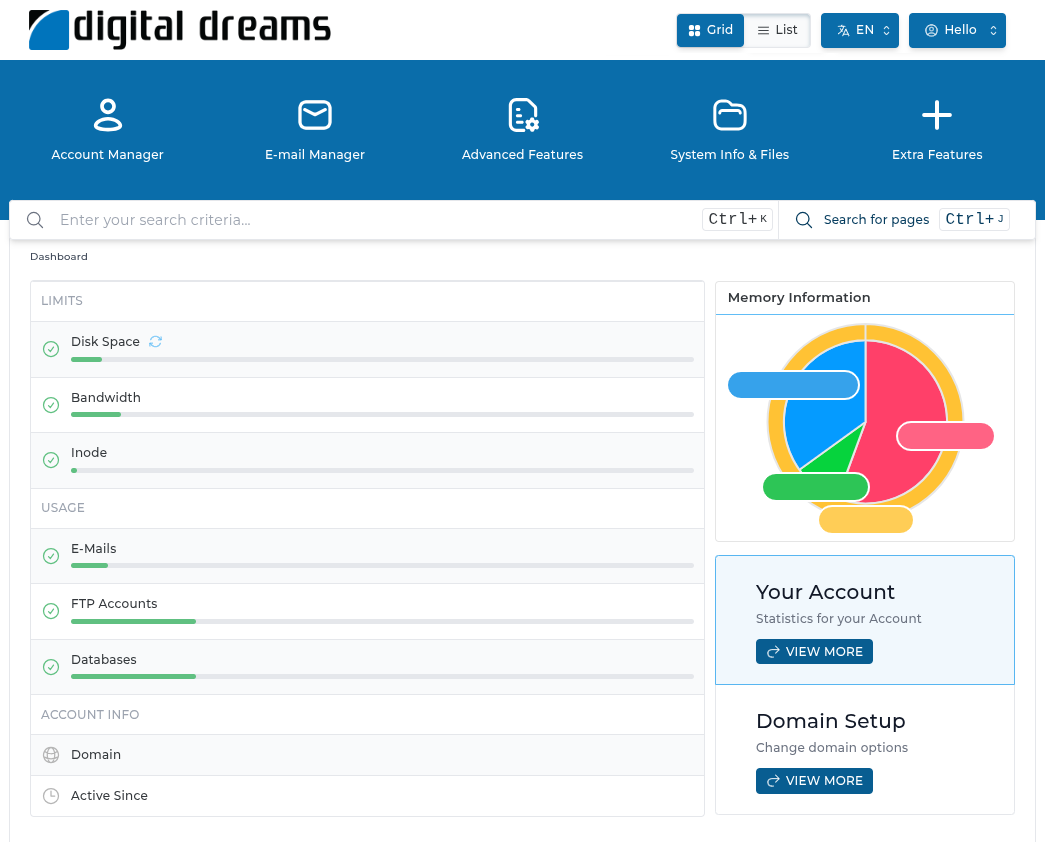The height and width of the screenshot is (842, 1045).
Task: Switch to Grid view
Action: pos(711,30)
